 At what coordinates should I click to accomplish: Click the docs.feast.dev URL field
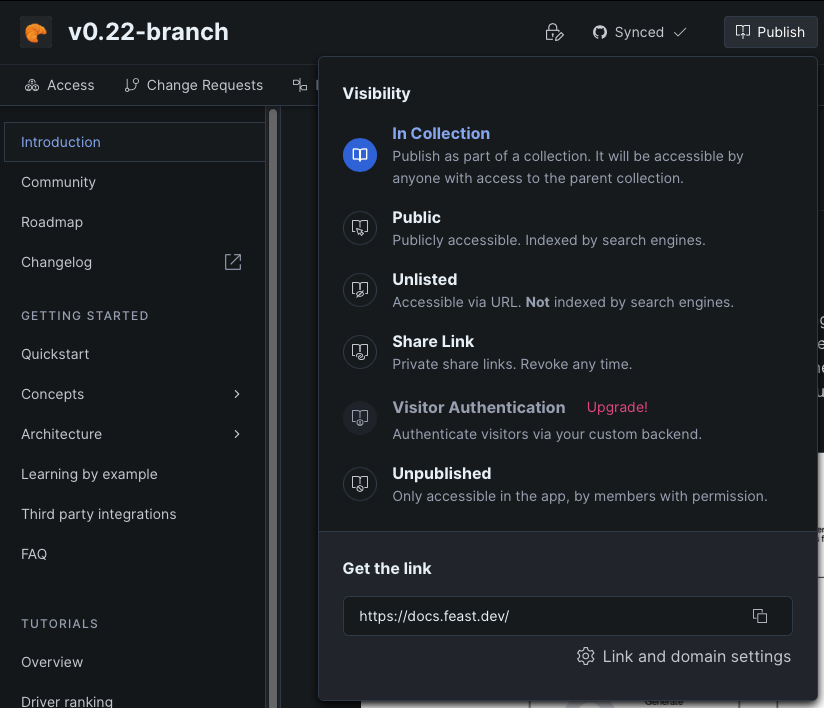540,616
